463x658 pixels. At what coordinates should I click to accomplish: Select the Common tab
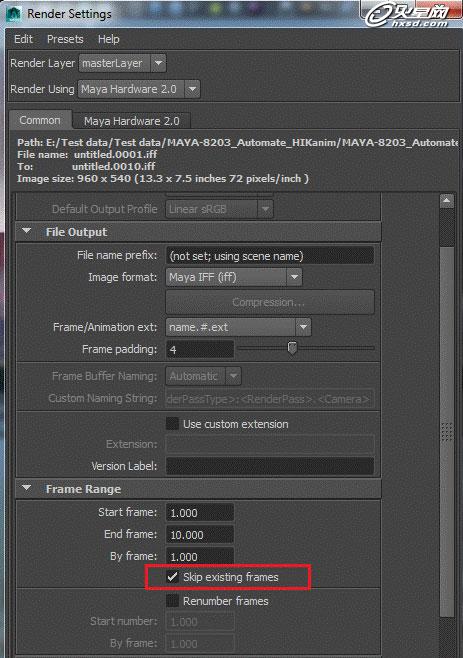pyautogui.click(x=40, y=120)
